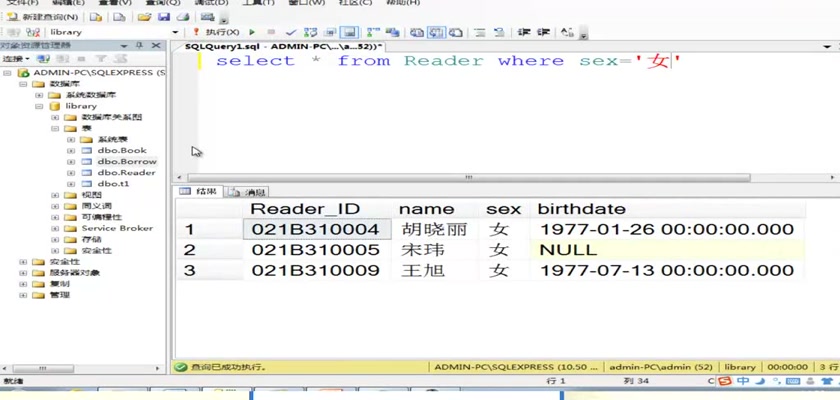
Task: Collapse the library database node
Action: 39,106
